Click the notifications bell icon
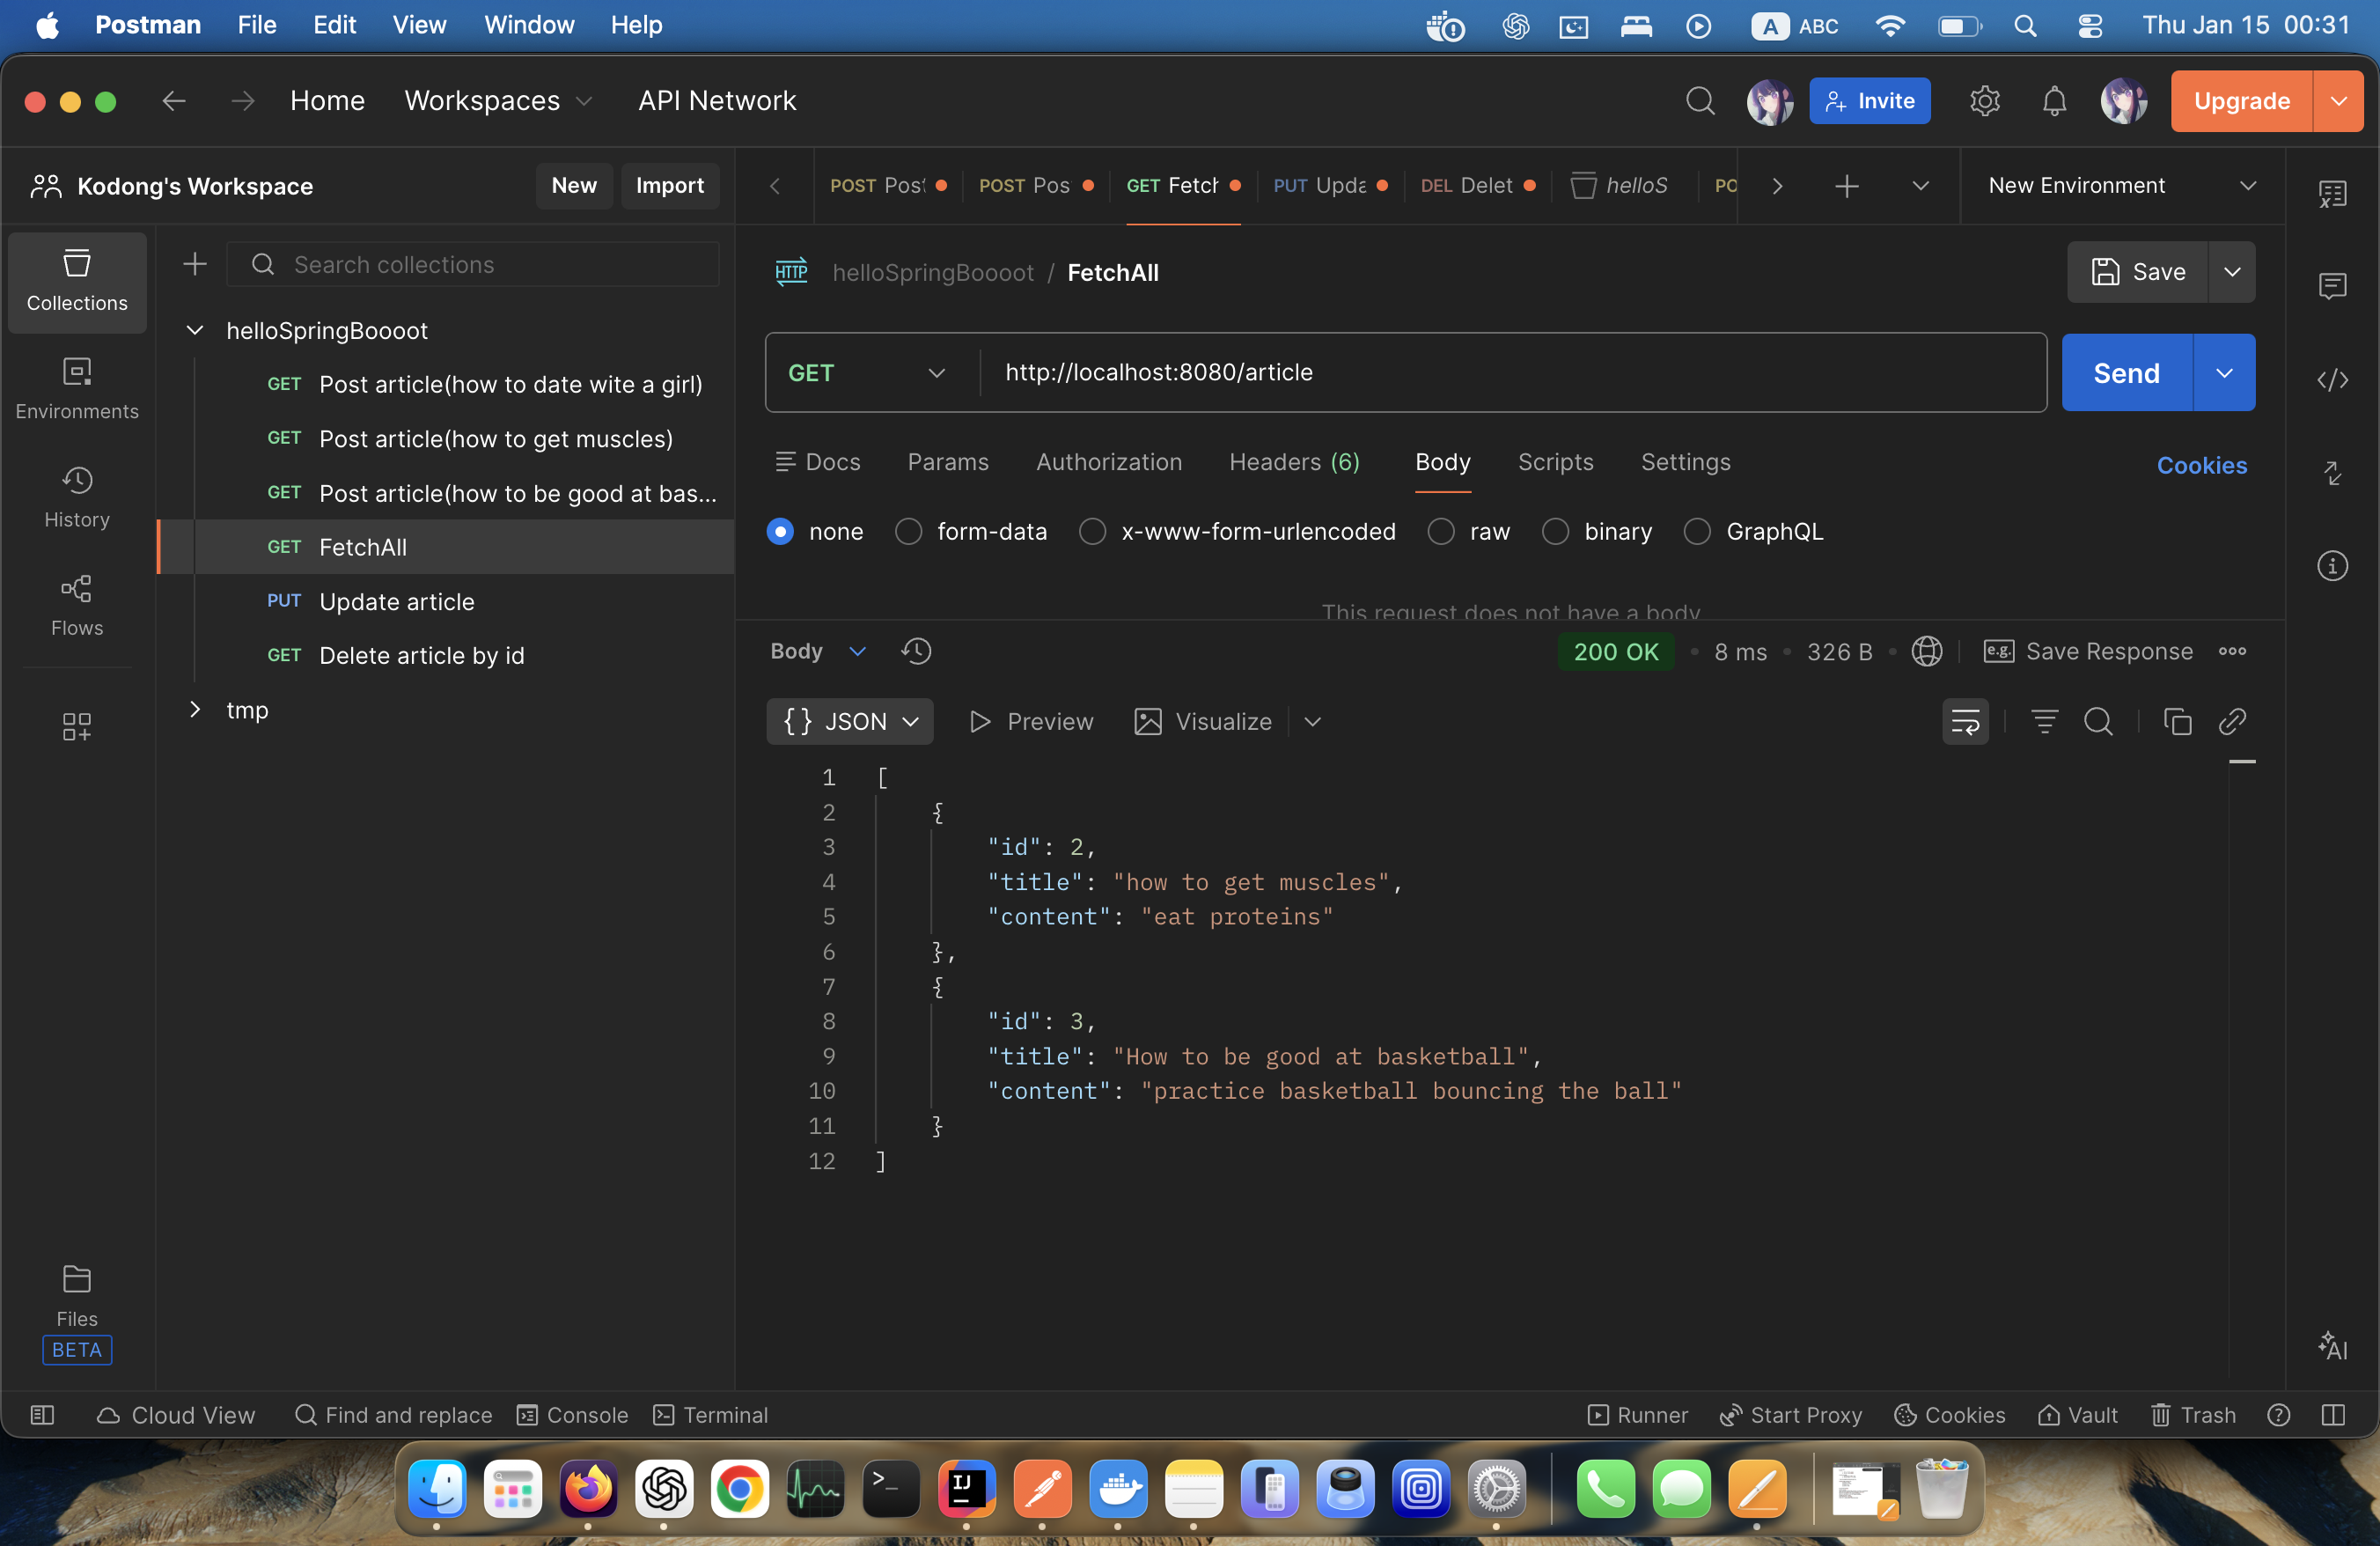Image resolution: width=2380 pixels, height=1546 pixels. [2054, 101]
